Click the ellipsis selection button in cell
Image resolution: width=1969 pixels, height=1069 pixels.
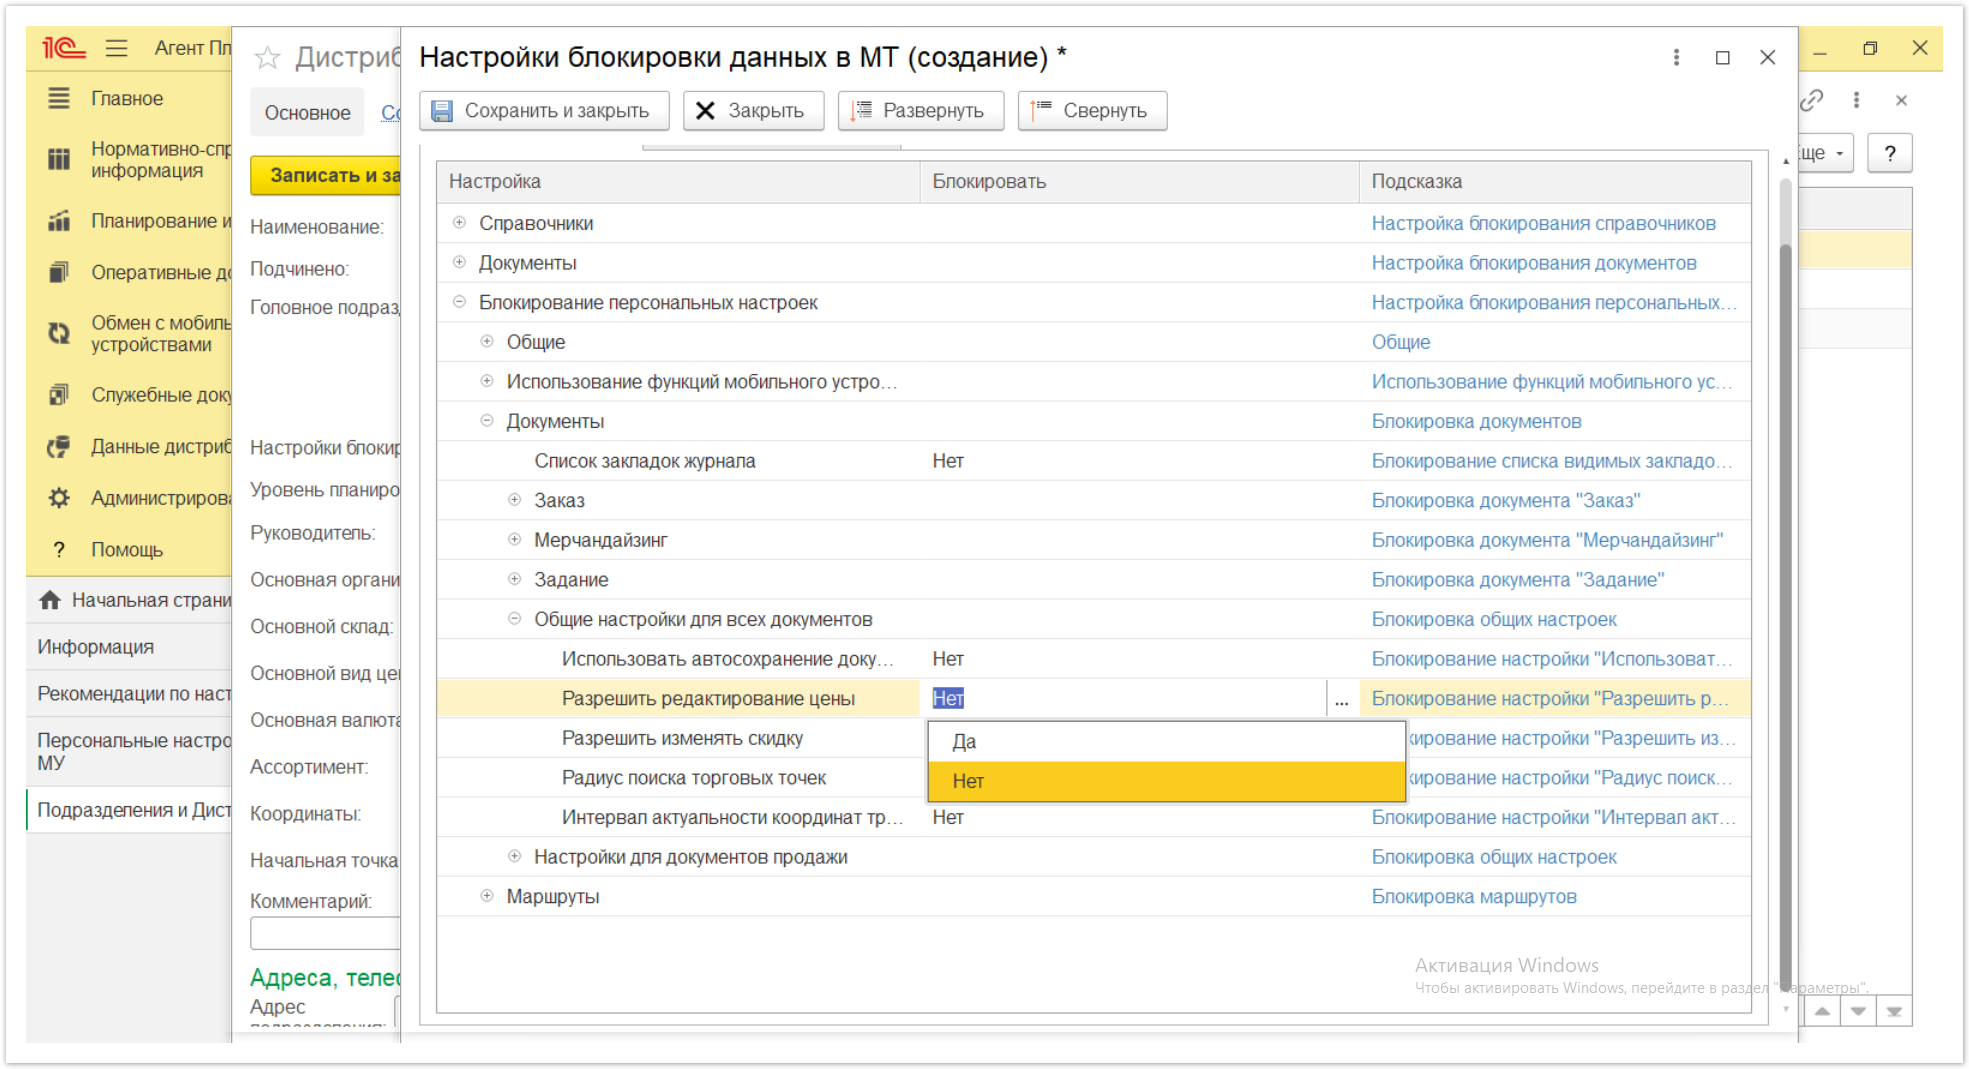pos(1341,699)
